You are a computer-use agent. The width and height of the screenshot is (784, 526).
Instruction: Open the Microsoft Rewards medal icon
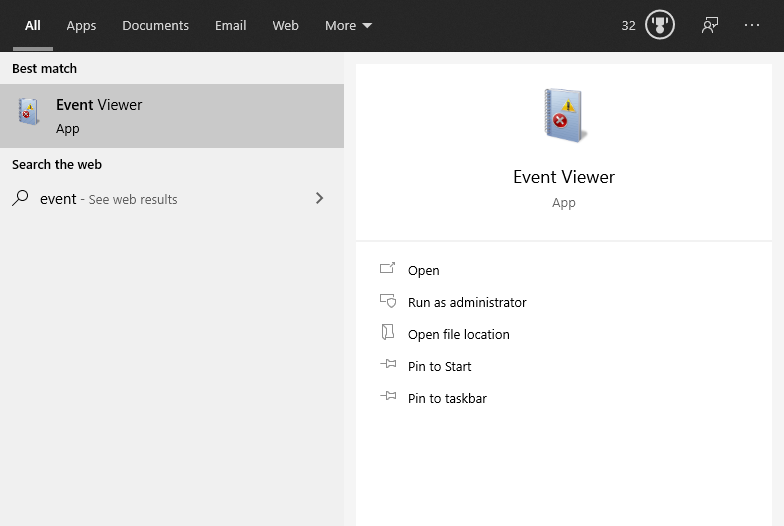[660, 25]
